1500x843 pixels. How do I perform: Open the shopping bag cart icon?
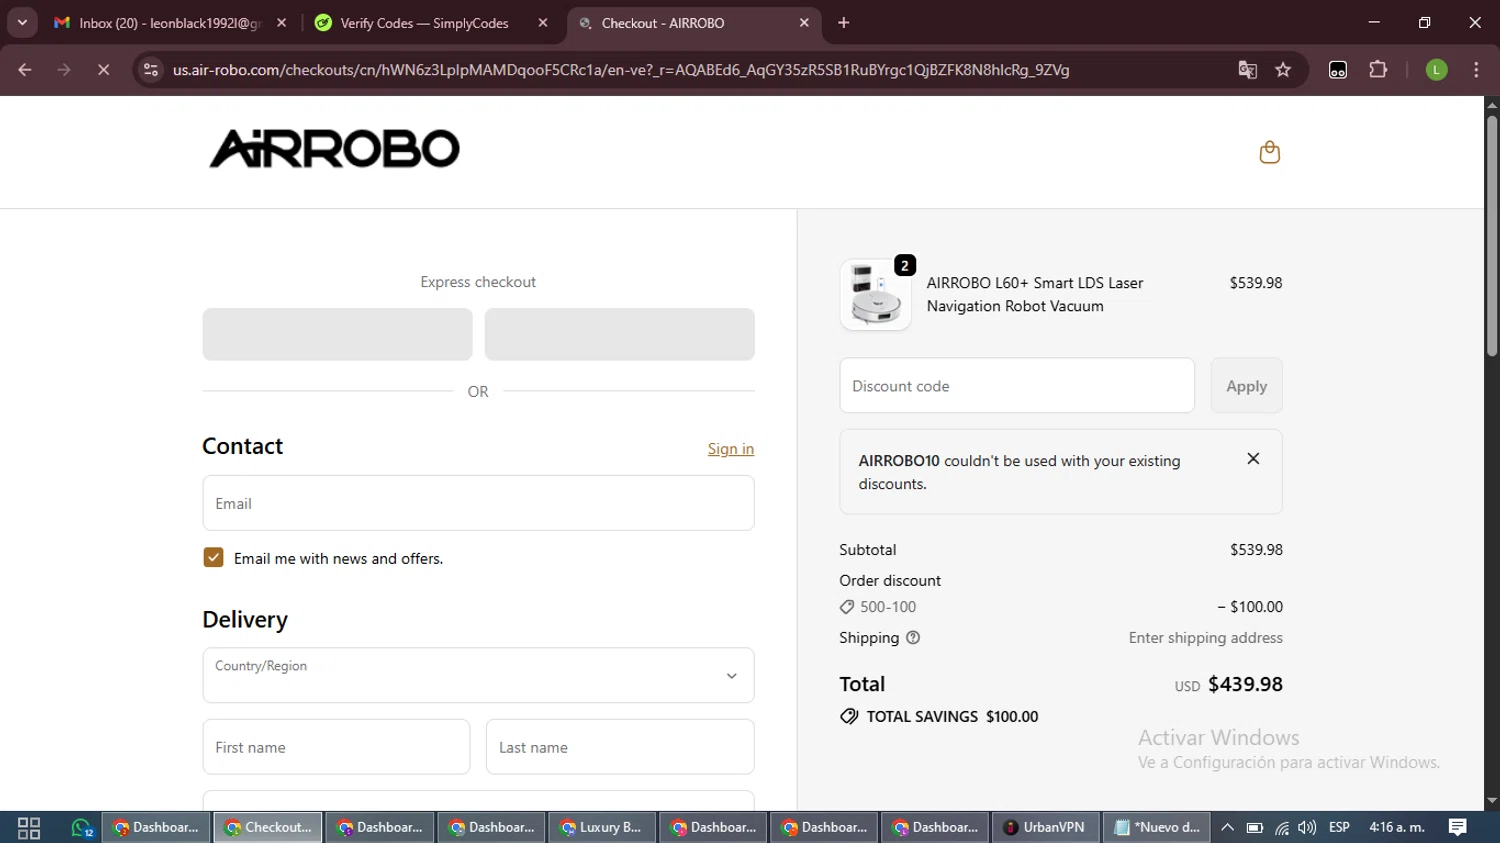pyautogui.click(x=1269, y=152)
